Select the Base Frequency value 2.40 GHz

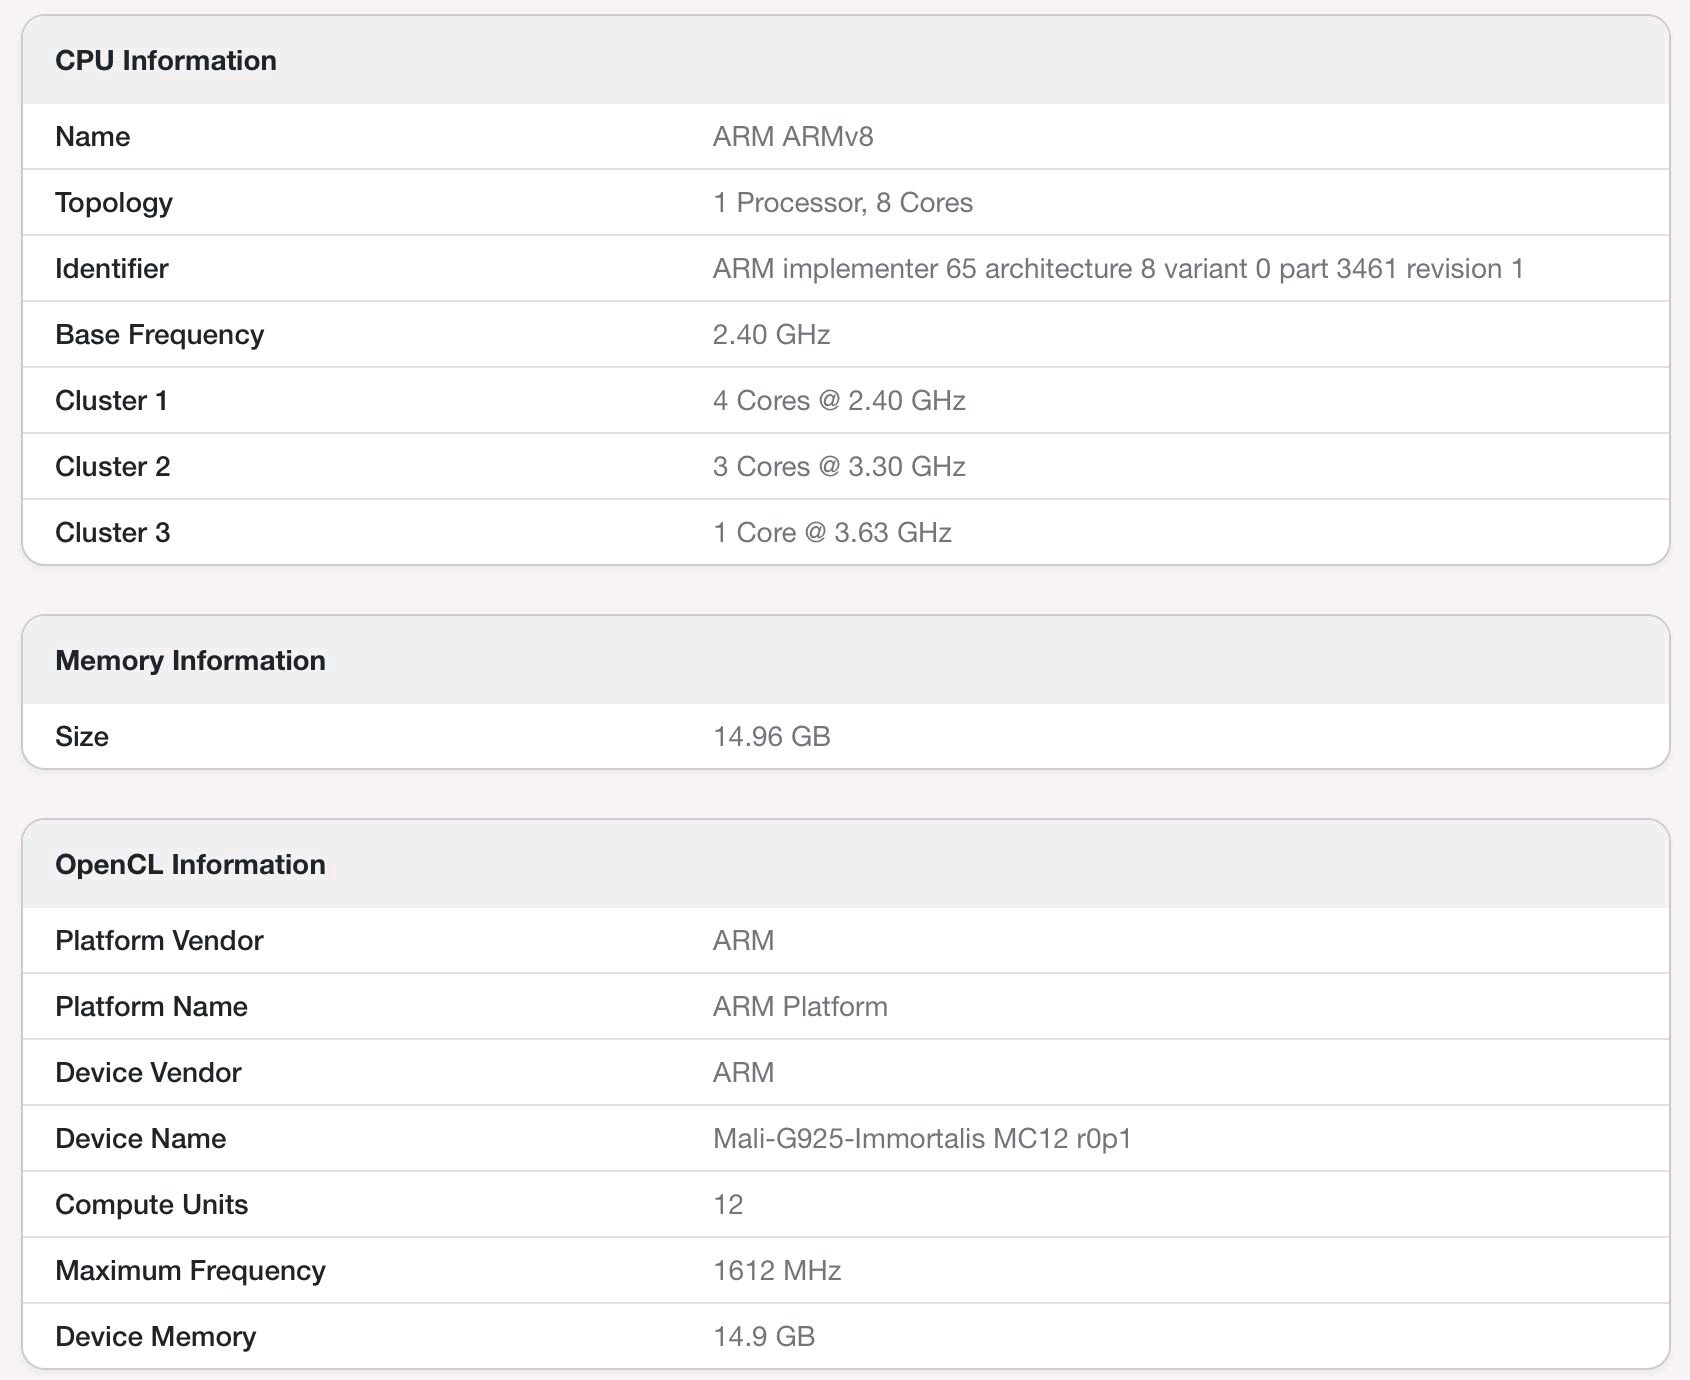point(772,334)
